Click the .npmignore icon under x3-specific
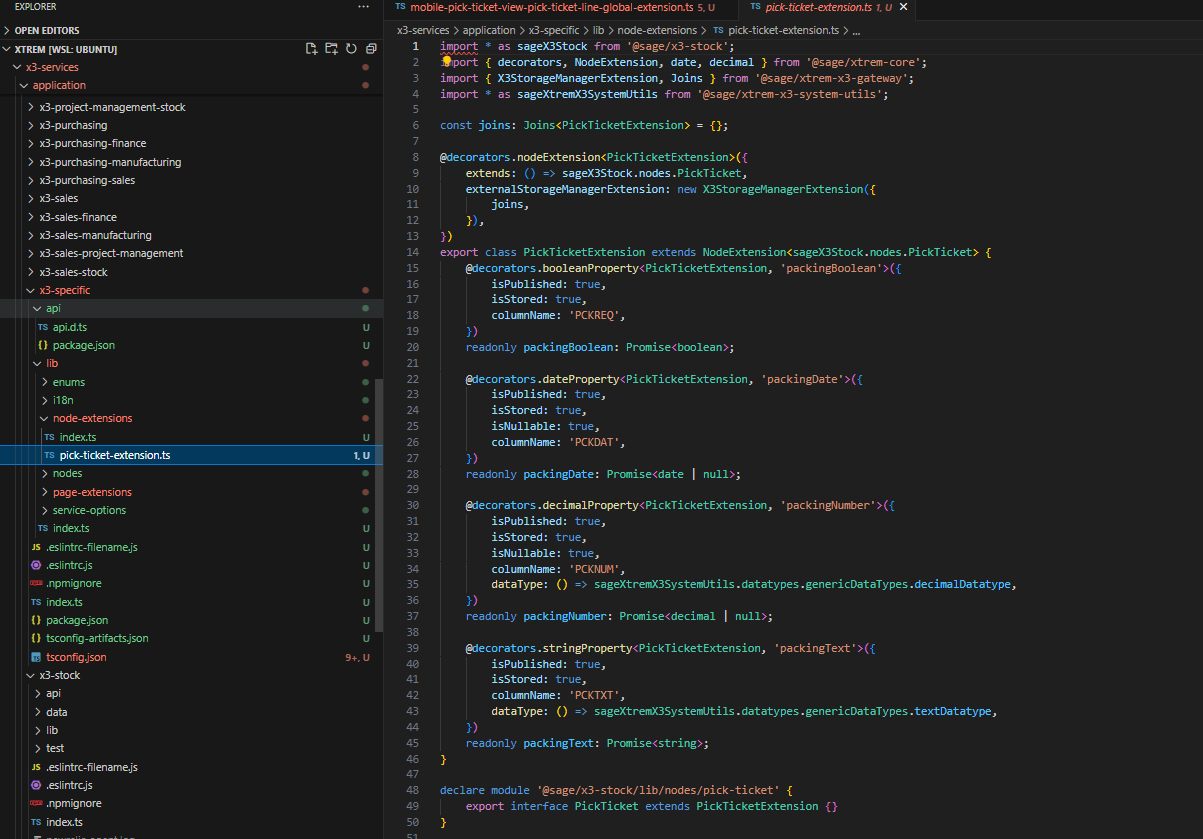Image resolution: width=1203 pixels, height=839 pixels. [36, 583]
